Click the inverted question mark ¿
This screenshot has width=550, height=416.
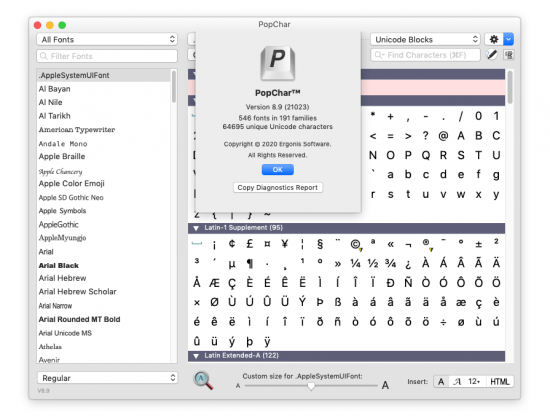[x=408, y=264]
